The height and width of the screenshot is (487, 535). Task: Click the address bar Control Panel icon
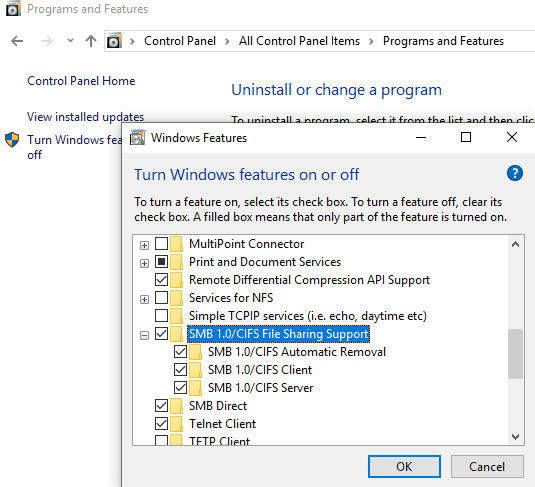pyautogui.click(x=114, y=41)
